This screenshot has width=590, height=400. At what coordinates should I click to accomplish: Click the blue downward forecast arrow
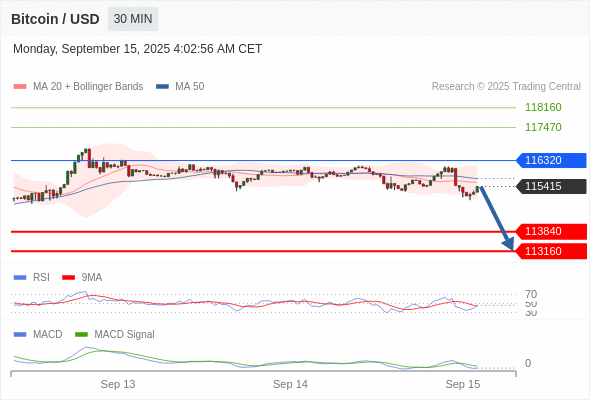(497, 218)
